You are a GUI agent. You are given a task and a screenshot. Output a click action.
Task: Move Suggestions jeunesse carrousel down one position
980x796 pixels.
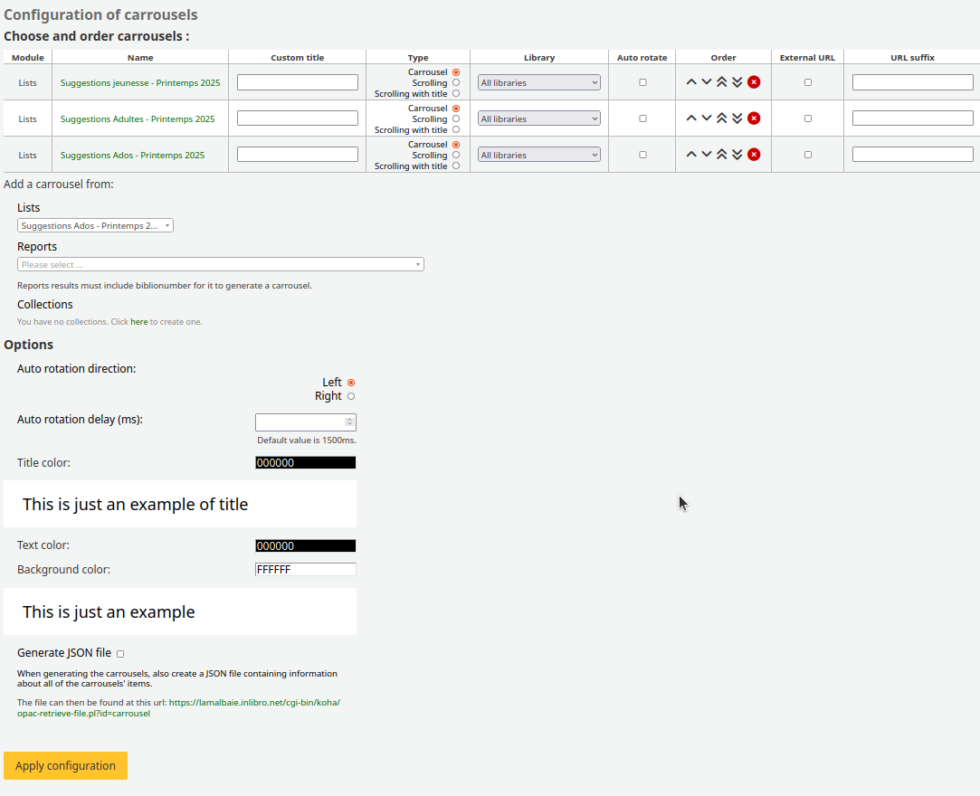click(706, 82)
